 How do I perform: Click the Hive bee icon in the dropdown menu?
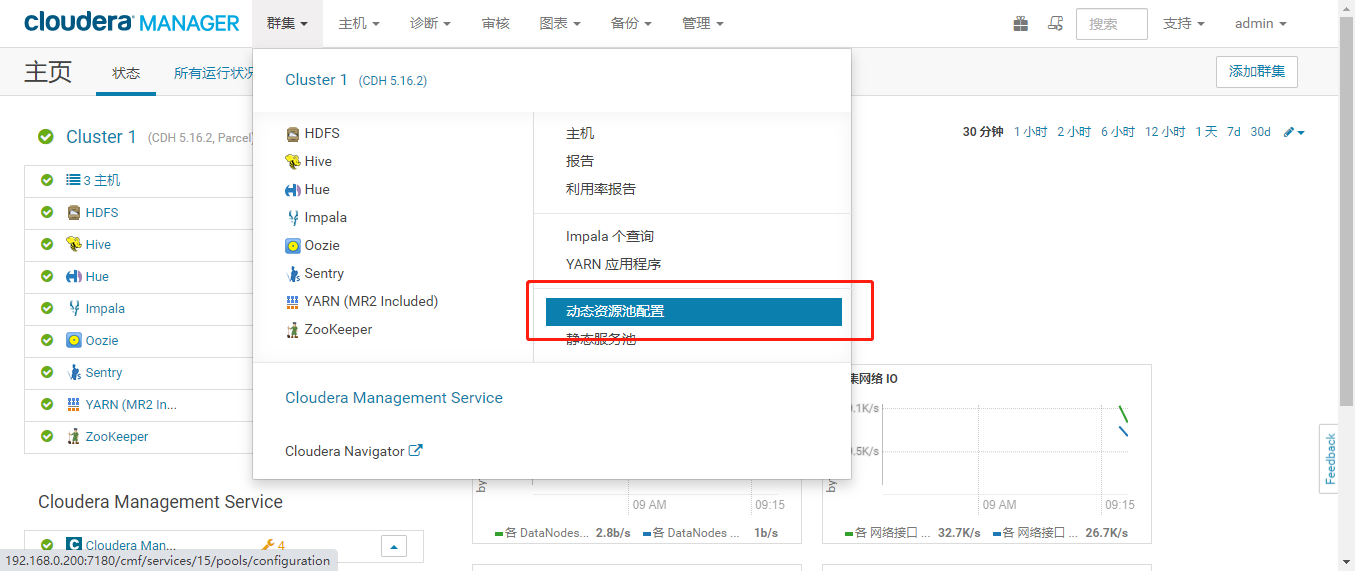point(293,162)
